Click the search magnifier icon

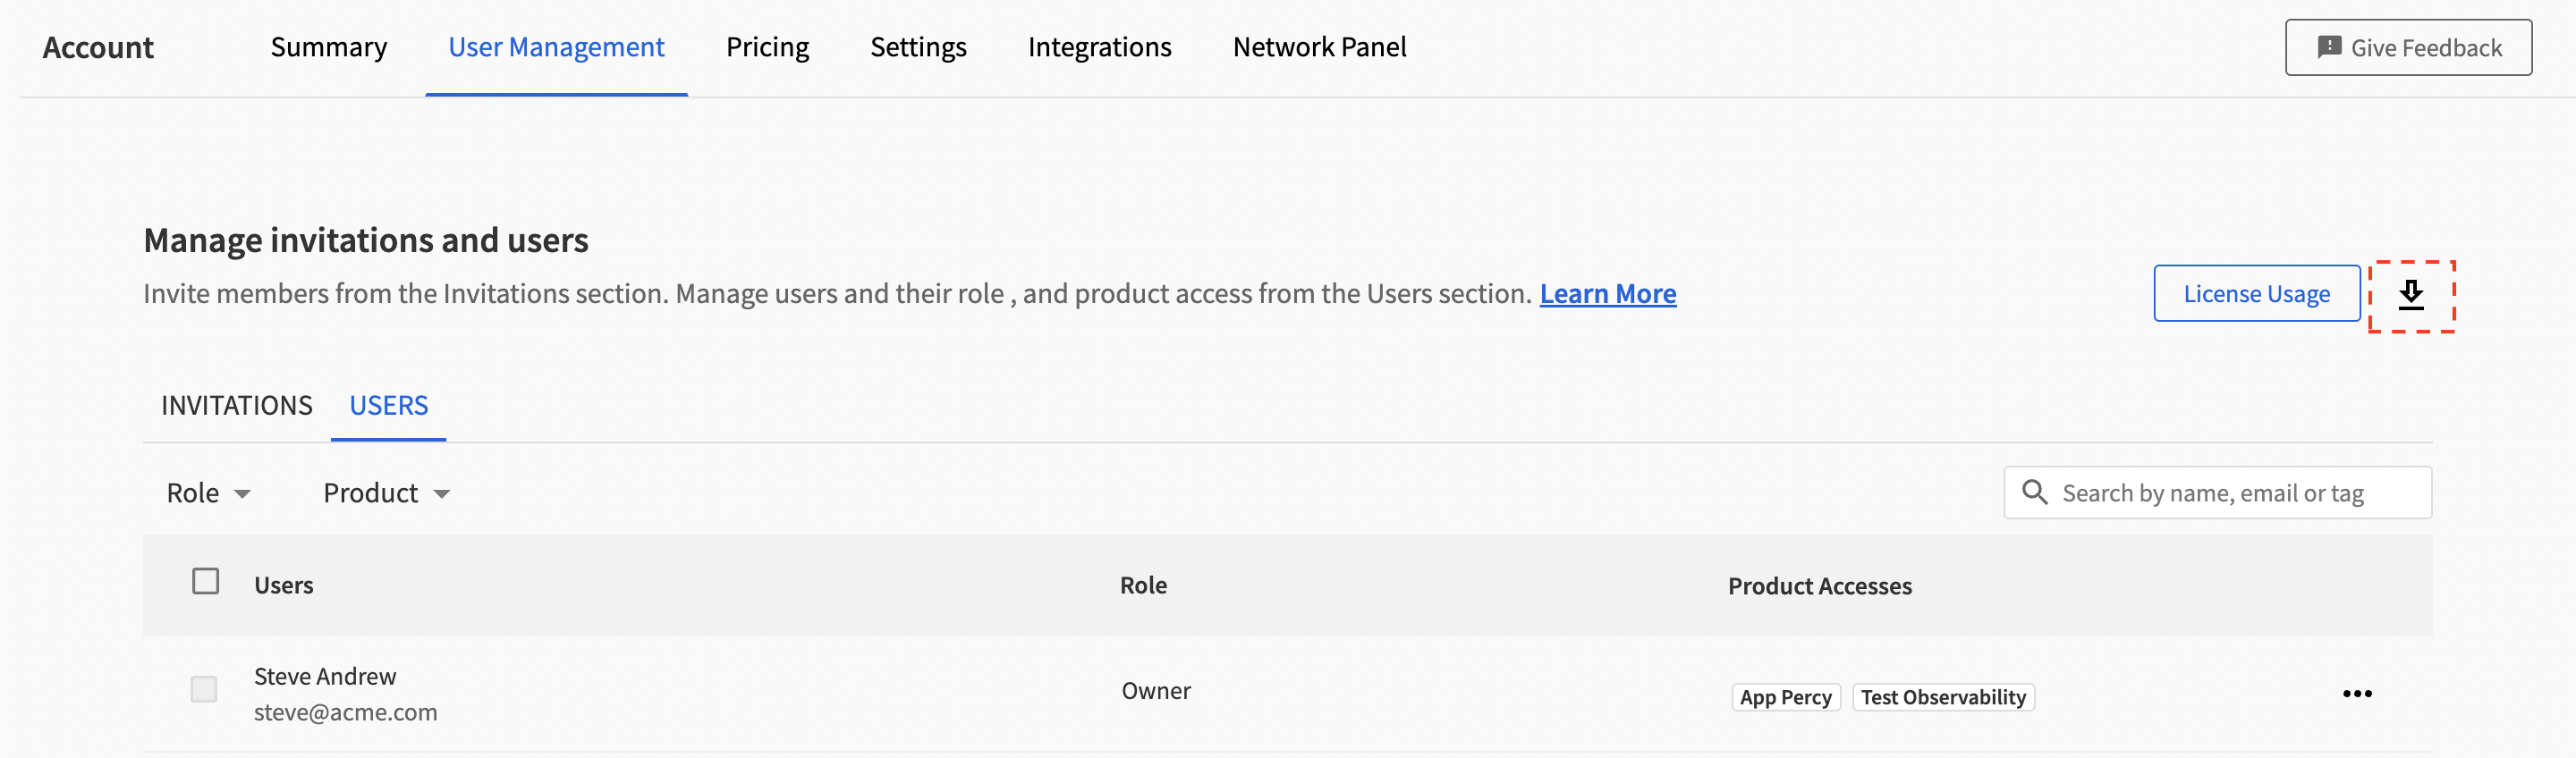click(x=2034, y=492)
